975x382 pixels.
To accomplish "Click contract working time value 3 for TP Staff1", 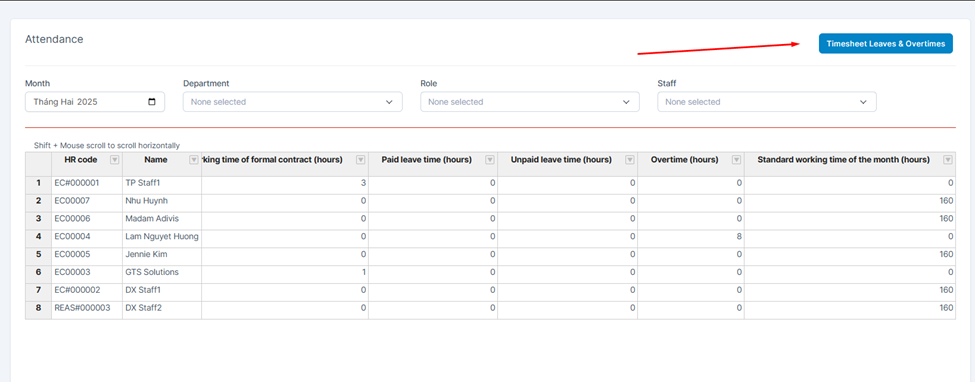I will pos(285,184).
